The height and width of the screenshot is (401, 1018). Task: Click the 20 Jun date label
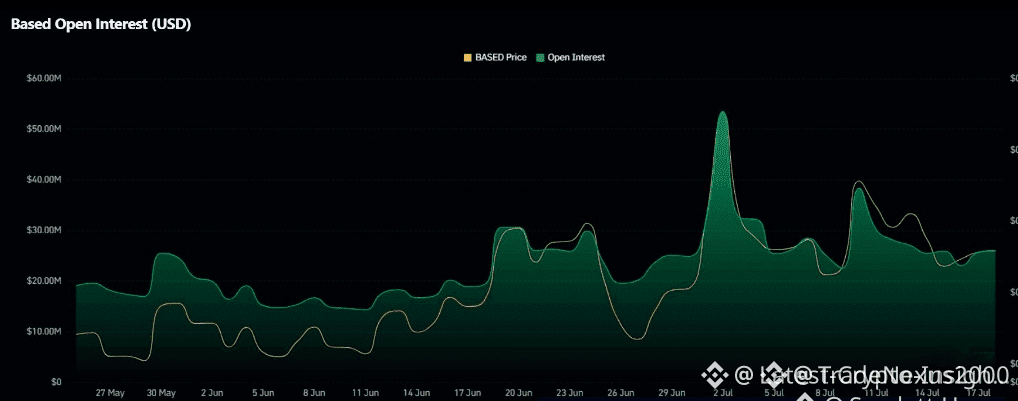pyautogui.click(x=519, y=393)
